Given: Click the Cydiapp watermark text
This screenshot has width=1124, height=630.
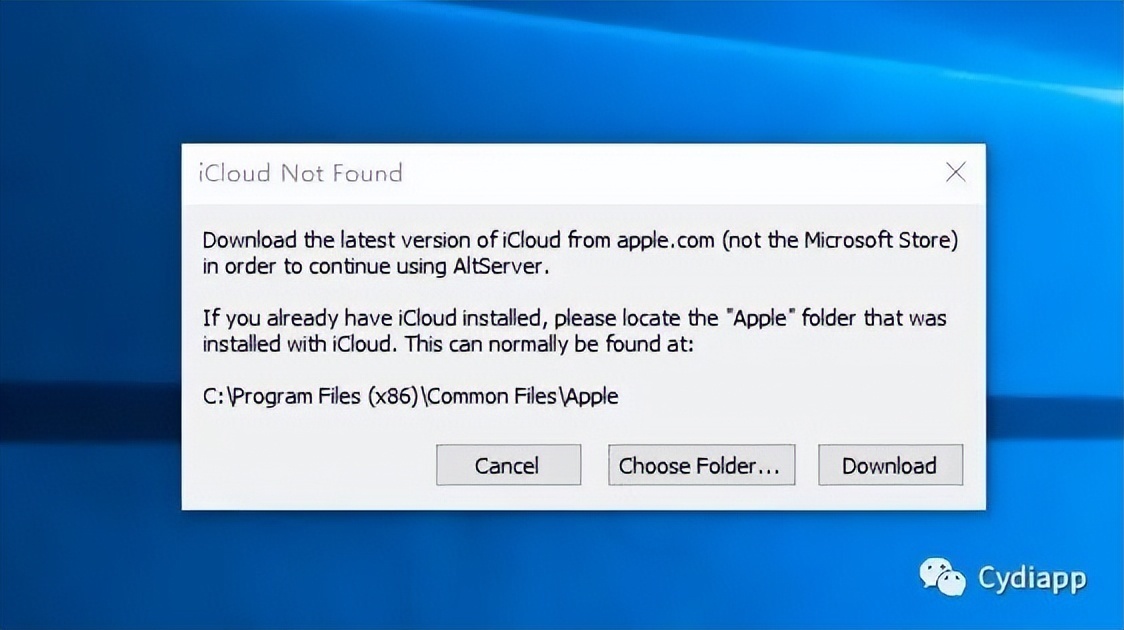Looking at the screenshot, I should (1031, 578).
